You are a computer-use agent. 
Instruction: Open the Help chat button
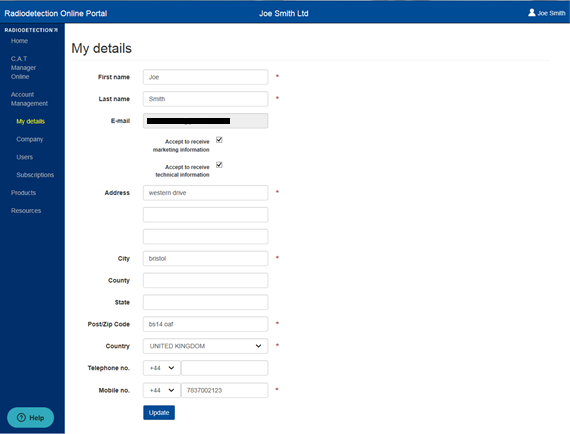31,417
